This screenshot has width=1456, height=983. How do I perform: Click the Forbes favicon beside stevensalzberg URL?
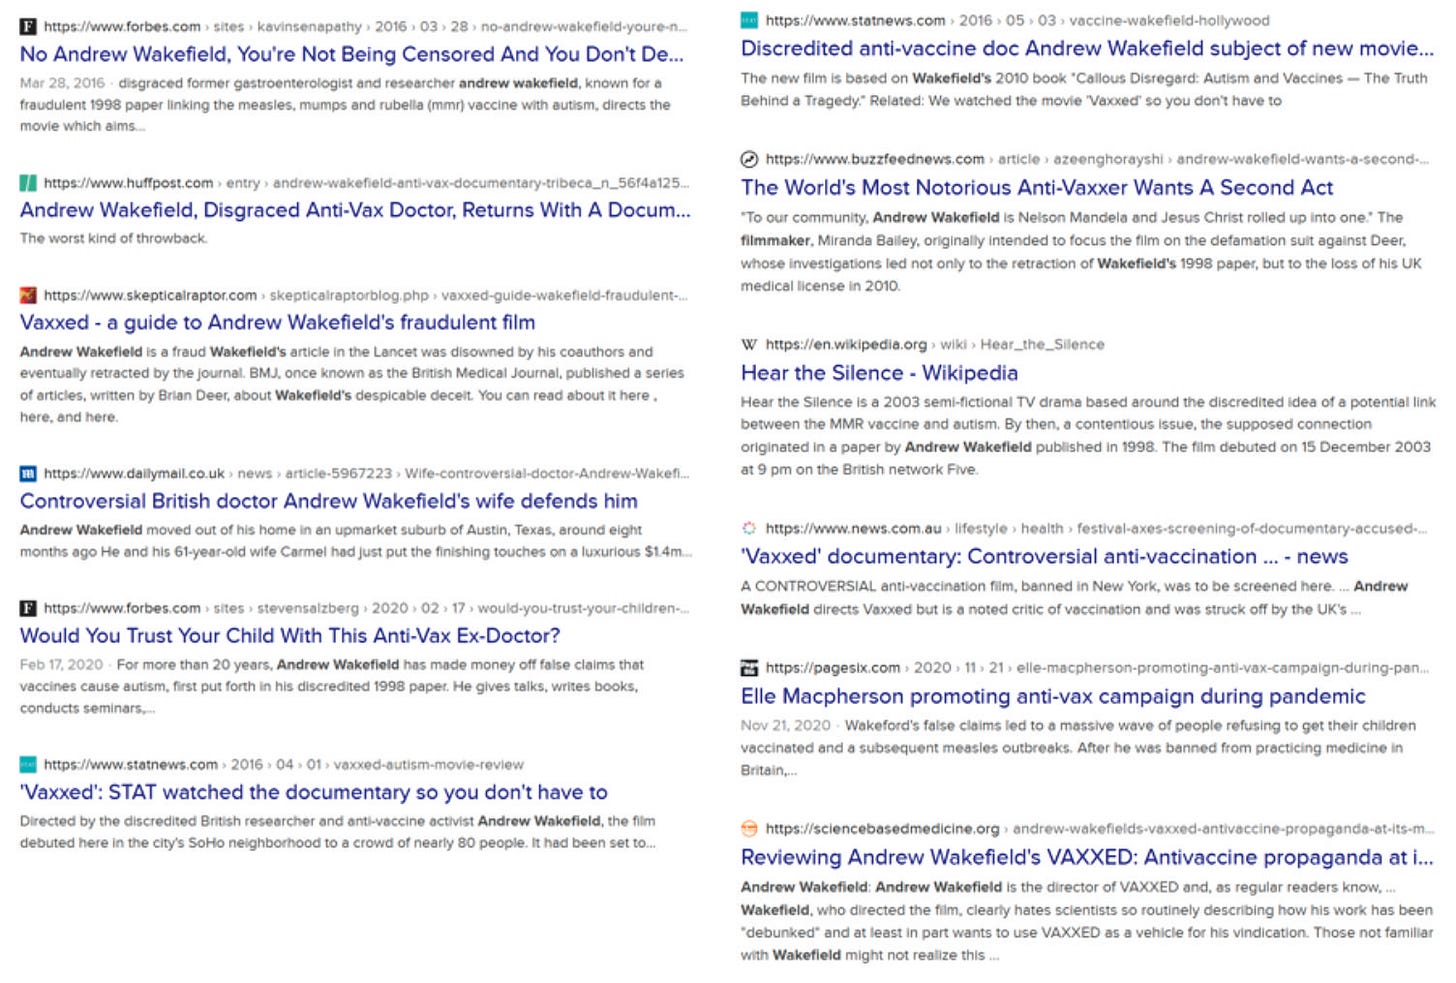click(28, 608)
